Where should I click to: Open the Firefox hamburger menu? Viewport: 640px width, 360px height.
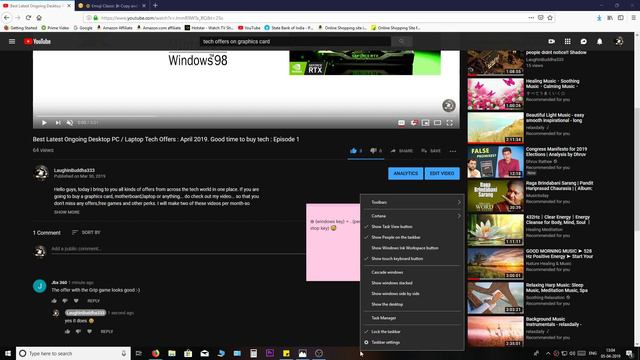[633, 18]
